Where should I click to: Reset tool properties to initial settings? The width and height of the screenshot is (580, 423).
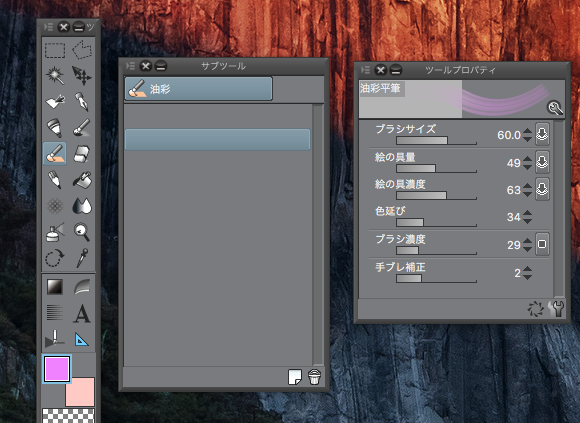(535, 309)
